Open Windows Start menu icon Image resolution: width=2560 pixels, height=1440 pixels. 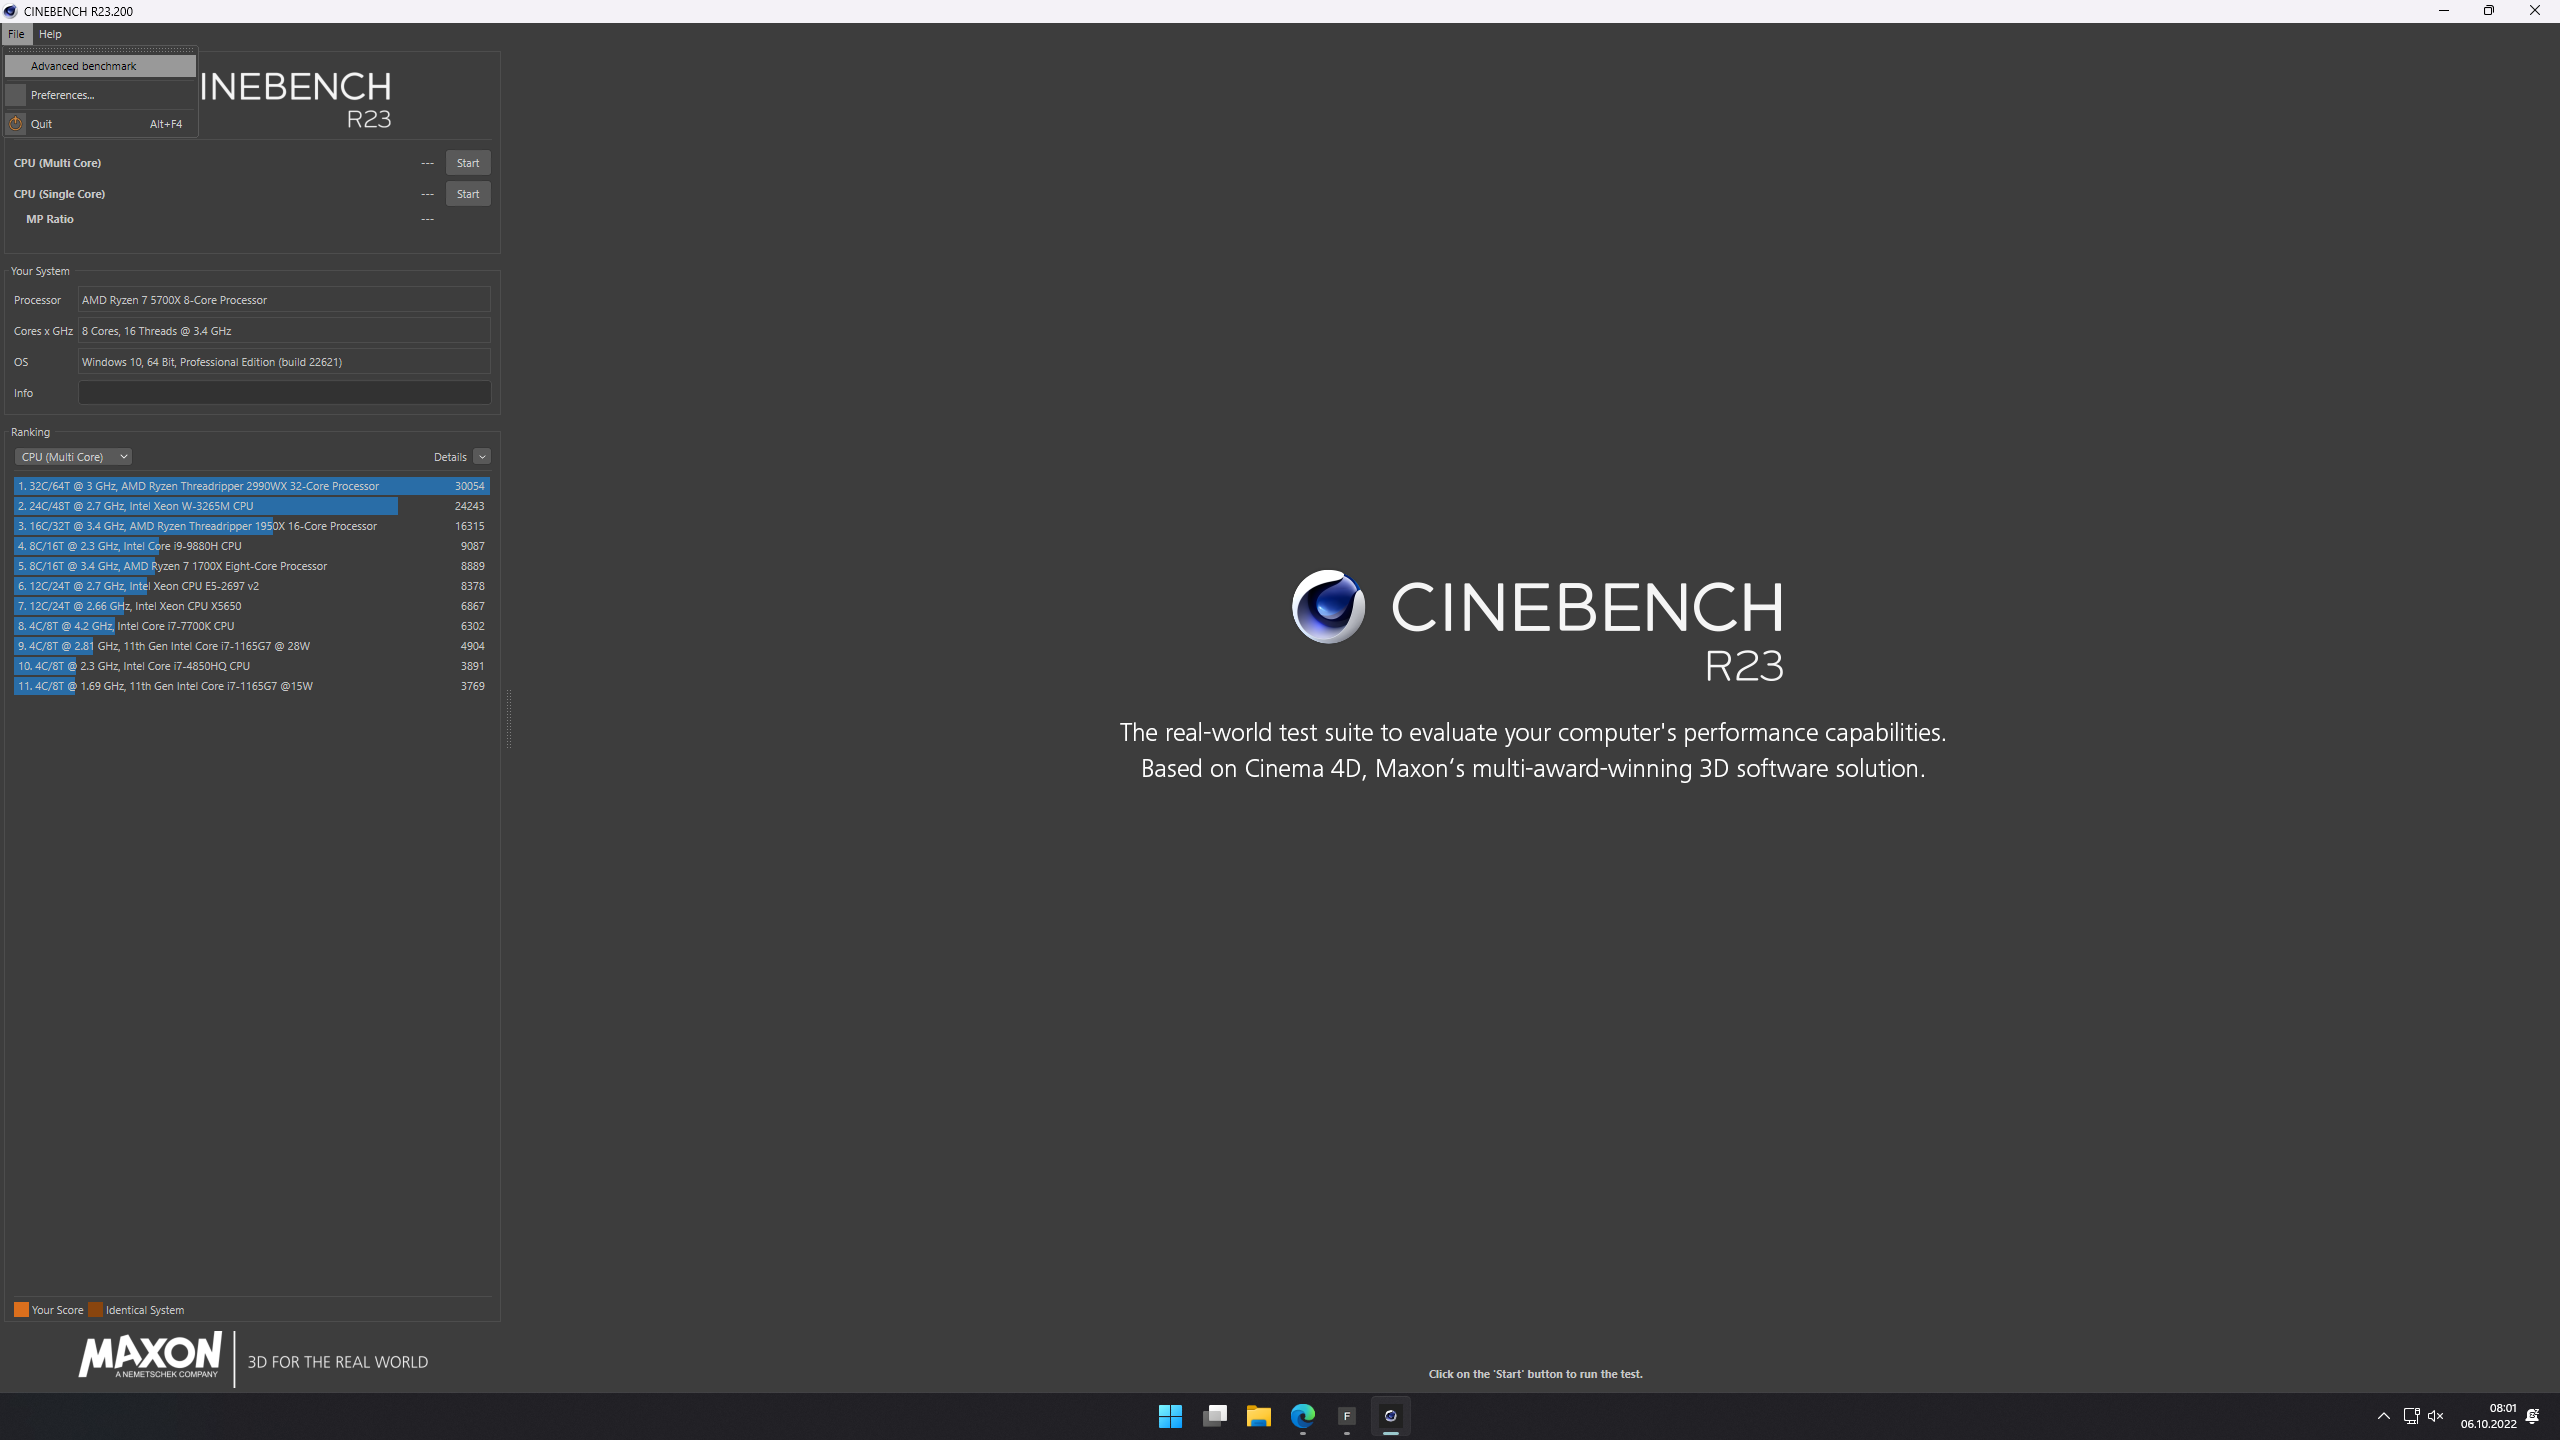[x=1170, y=1416]
